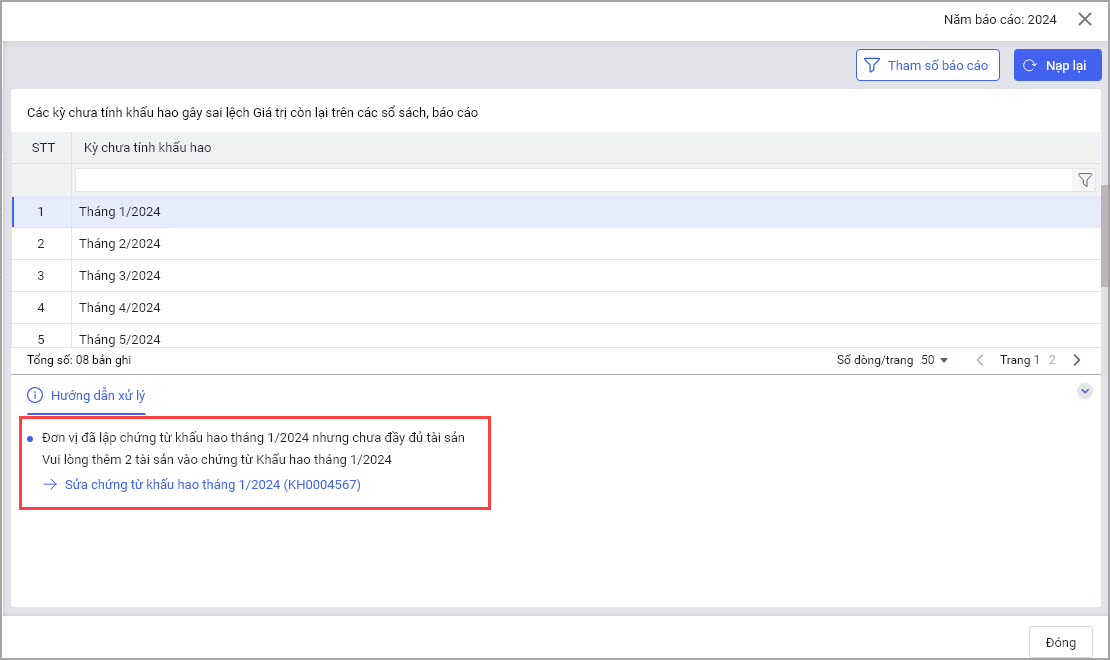Screen dimensions: 1110x660
Task: Select the Tháng 3/2024 row
Action: (120, 276)
